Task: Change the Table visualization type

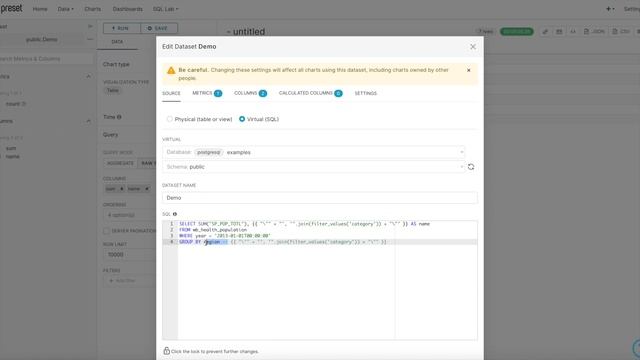Action: click(113, 91)
